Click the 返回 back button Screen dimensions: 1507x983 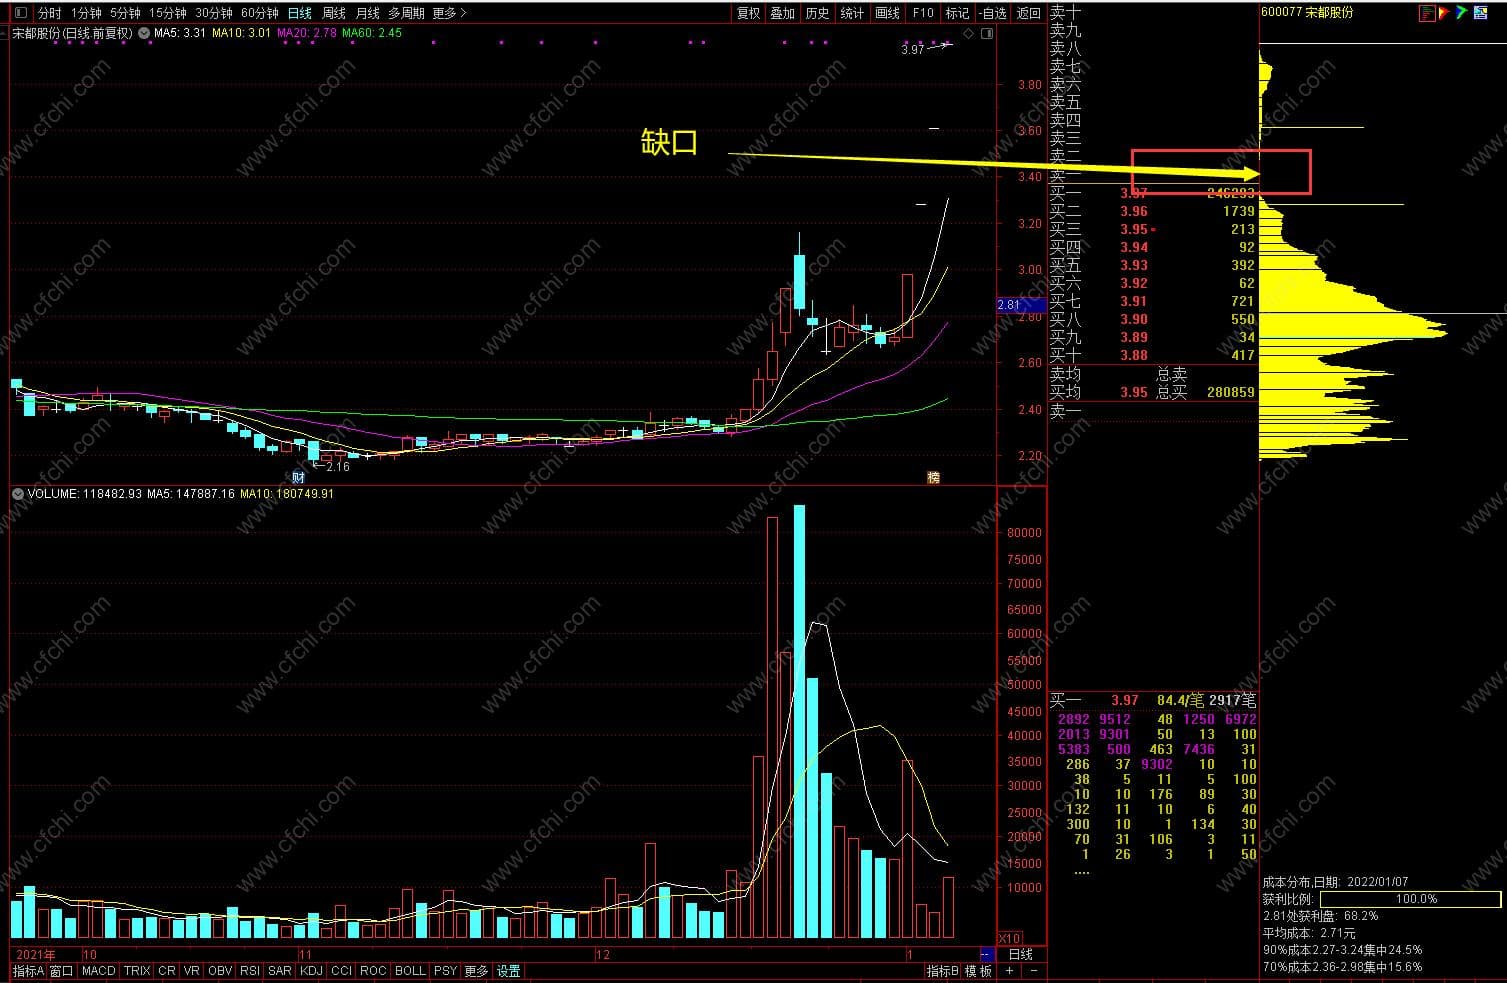click(x=1028, y=13)
